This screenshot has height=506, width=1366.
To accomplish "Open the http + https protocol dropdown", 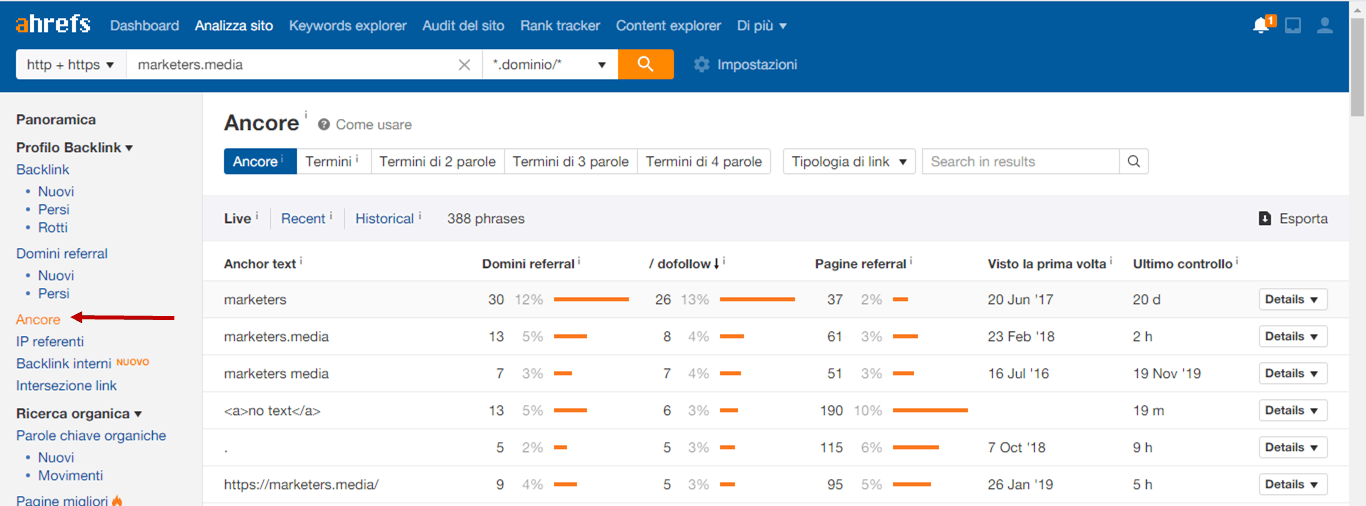I will 71,64.
